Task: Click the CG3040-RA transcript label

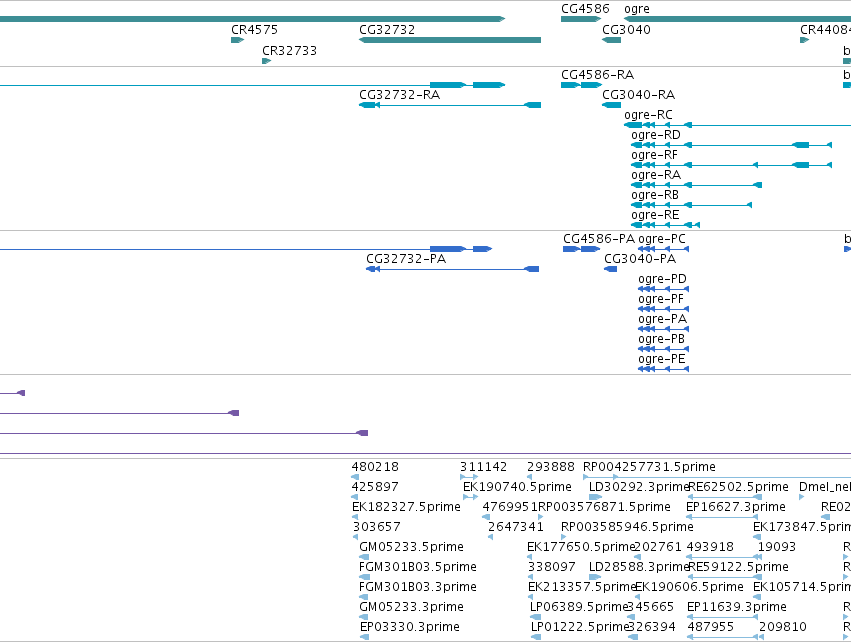Action: (639, 95)
